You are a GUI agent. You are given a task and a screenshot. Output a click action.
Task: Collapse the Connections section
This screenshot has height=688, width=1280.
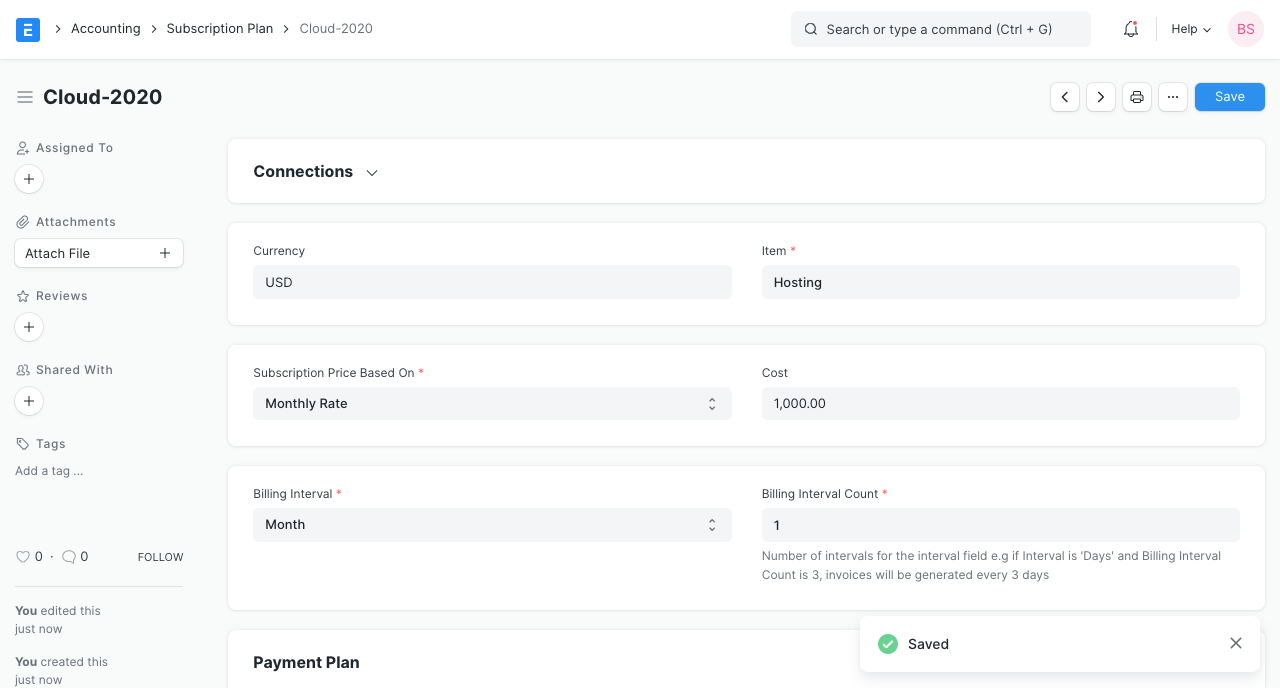coord(371,172)
